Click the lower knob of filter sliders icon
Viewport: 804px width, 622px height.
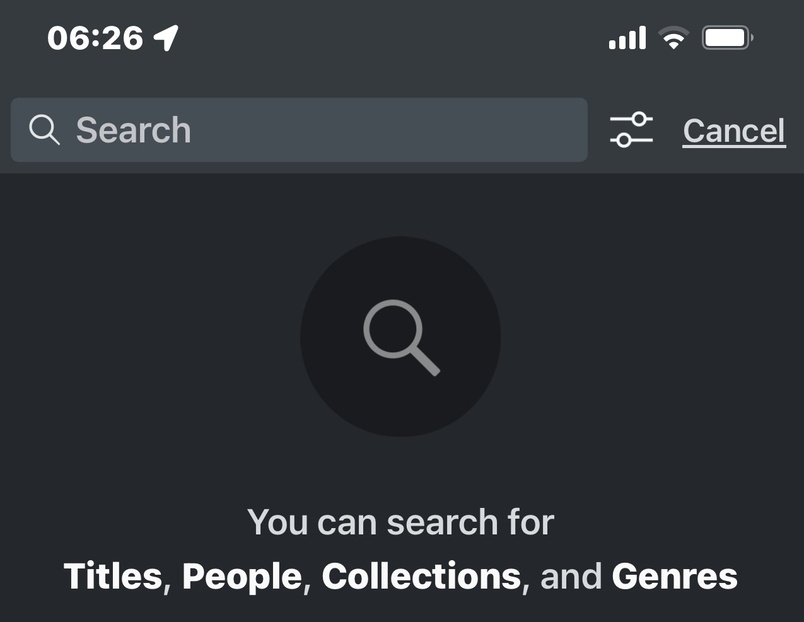tap(623, 141)
